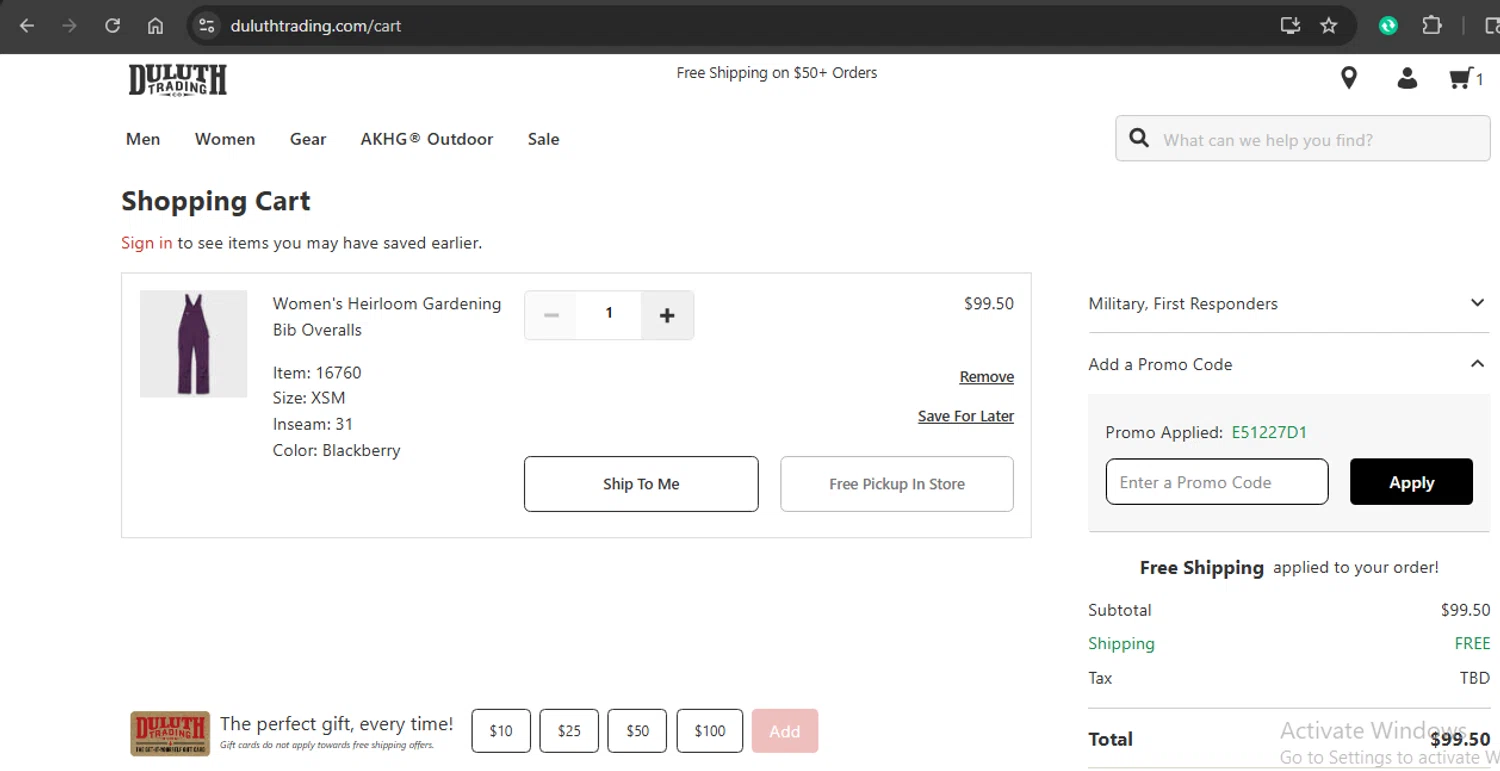Open the Women navigation menu
Screen dimensions: 1500x771
225,139
